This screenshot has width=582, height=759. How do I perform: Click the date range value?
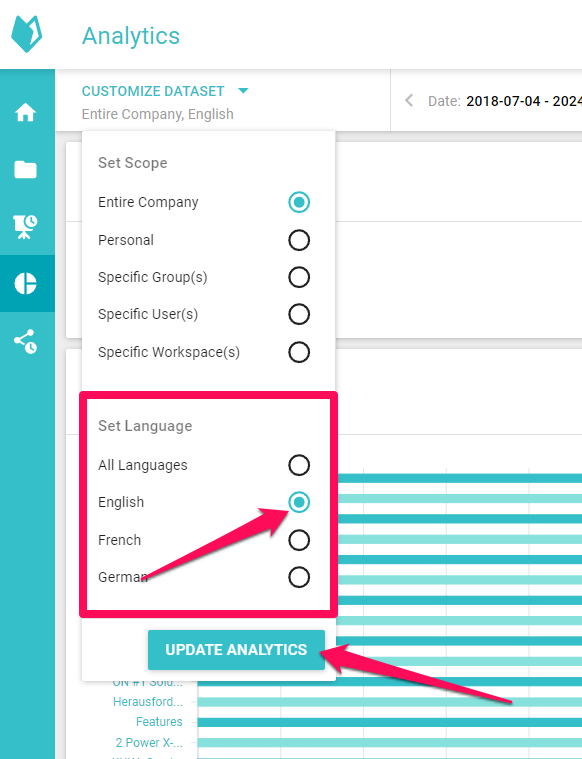pos(524,101)
